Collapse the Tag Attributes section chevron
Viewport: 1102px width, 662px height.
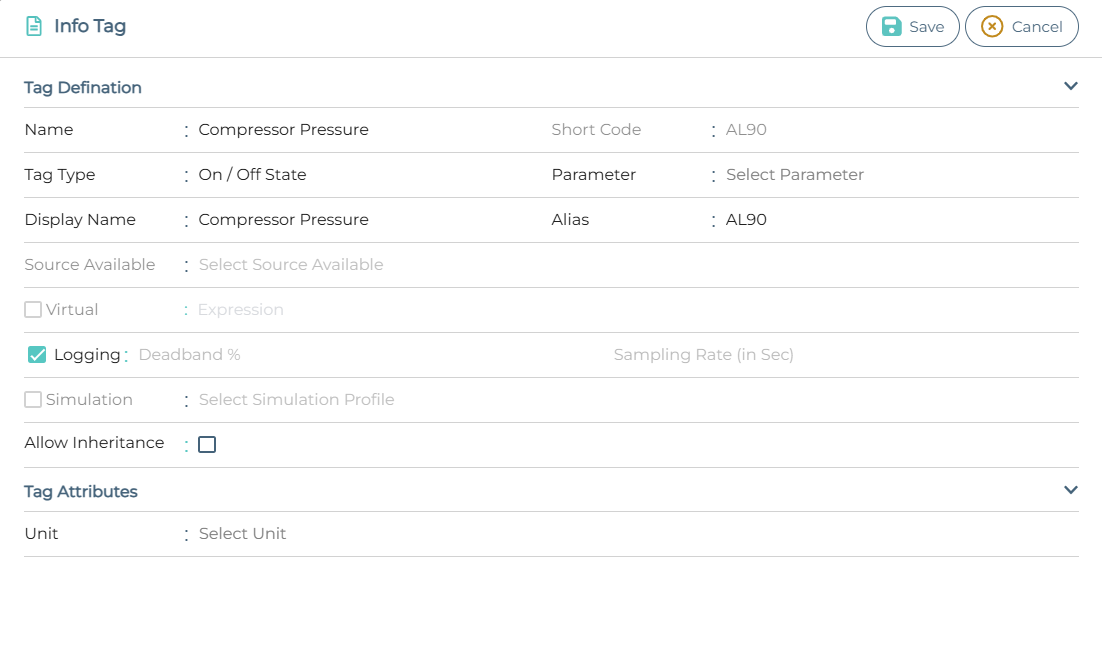coord(1070,490)
